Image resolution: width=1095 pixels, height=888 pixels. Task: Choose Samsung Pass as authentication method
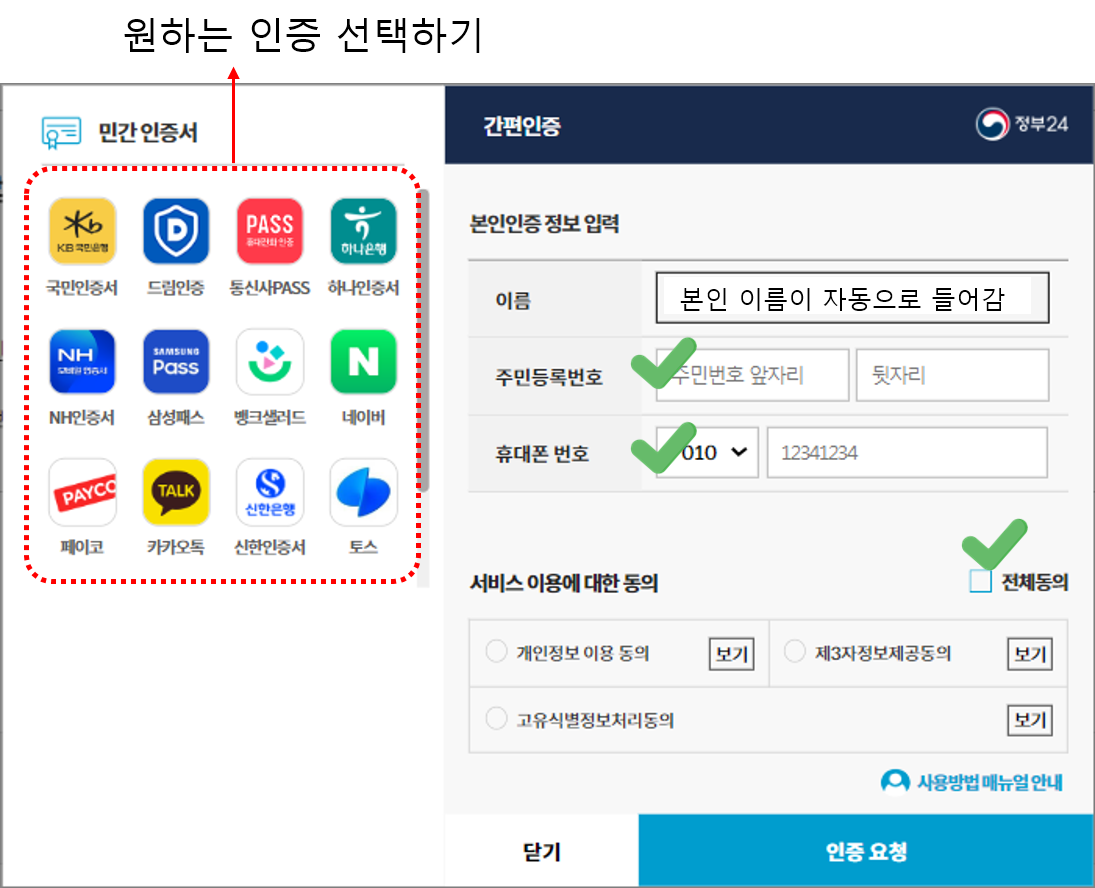pos(176,361)
